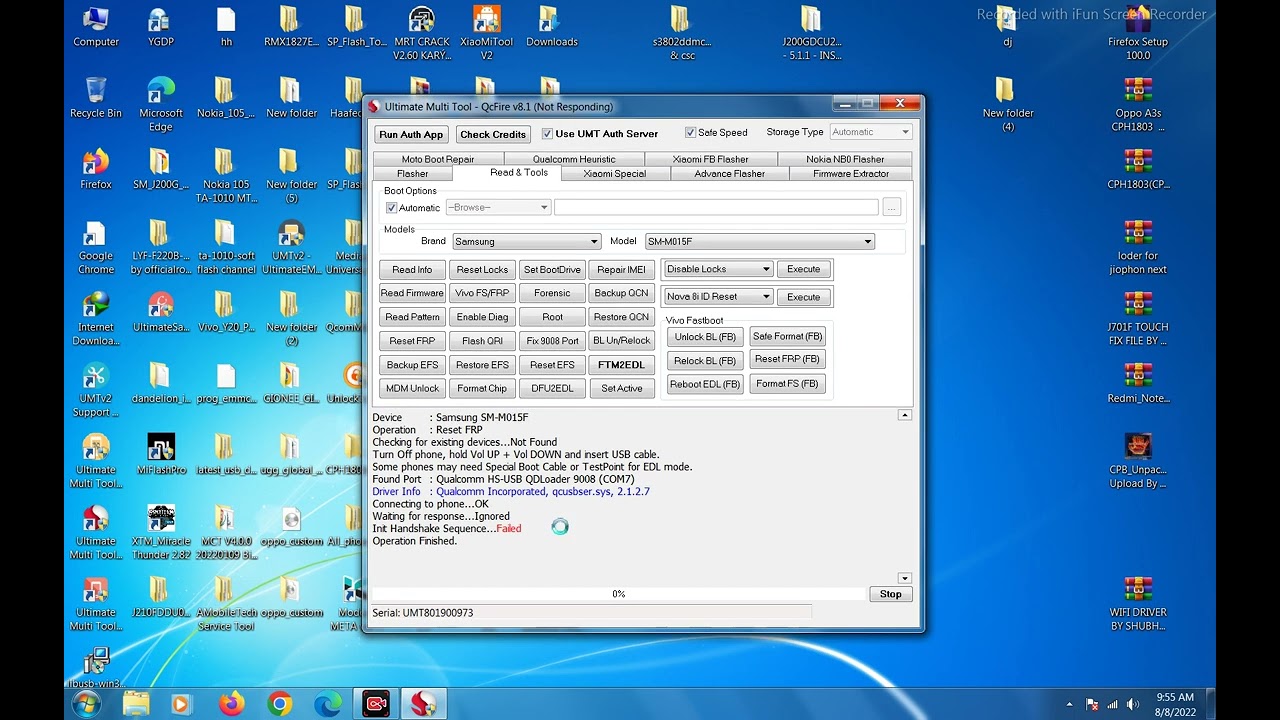
Task: Click the log scroll-down arrow
Action: pyautogui.click(x=904, y=578)
